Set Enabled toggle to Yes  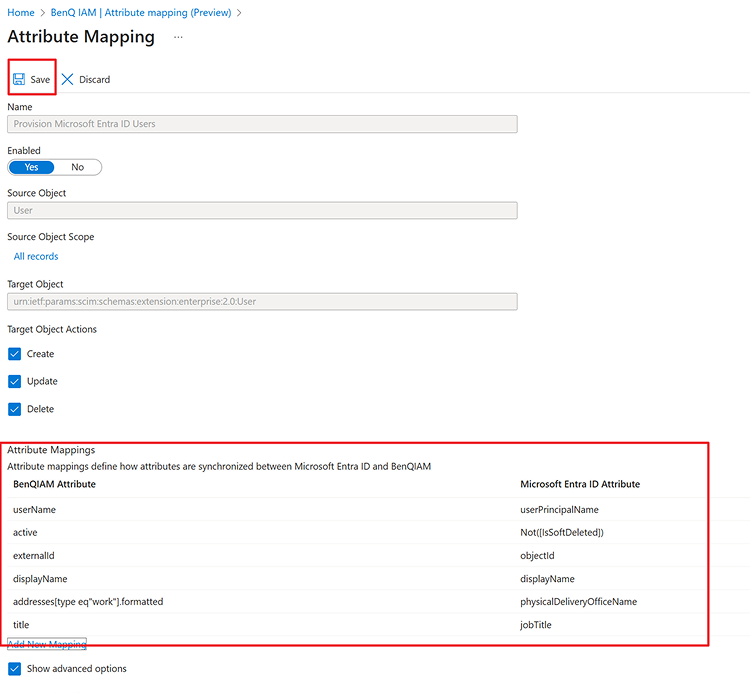[32, 167]
